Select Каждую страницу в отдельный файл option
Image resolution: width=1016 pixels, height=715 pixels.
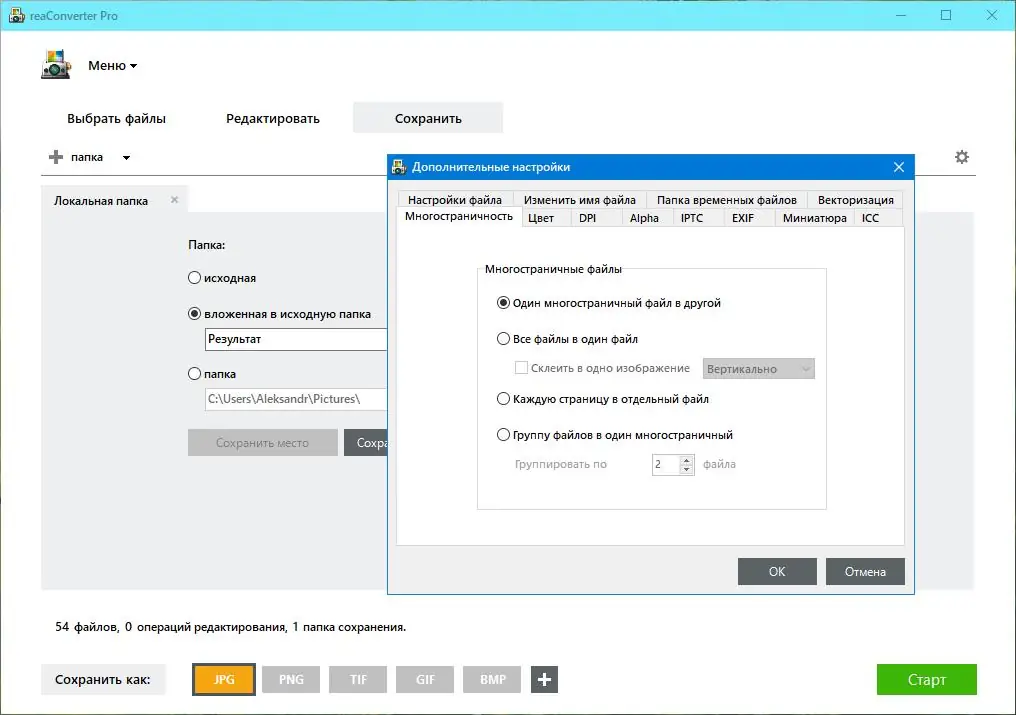[x=504, y=398]
